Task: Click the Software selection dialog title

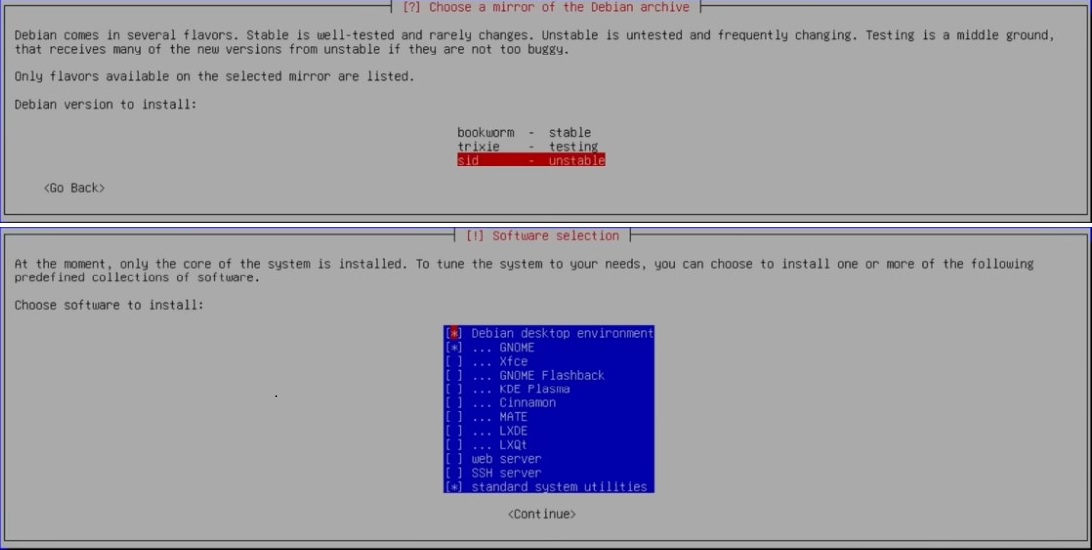Action: (x=542, y=236)
